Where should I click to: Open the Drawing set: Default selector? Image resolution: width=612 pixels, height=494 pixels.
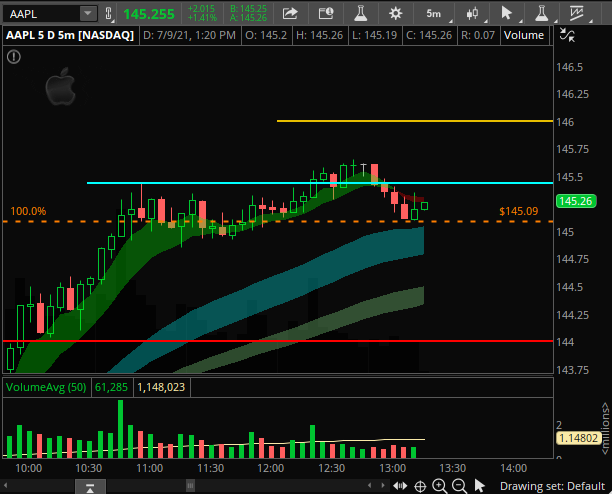tap(552, 486)
